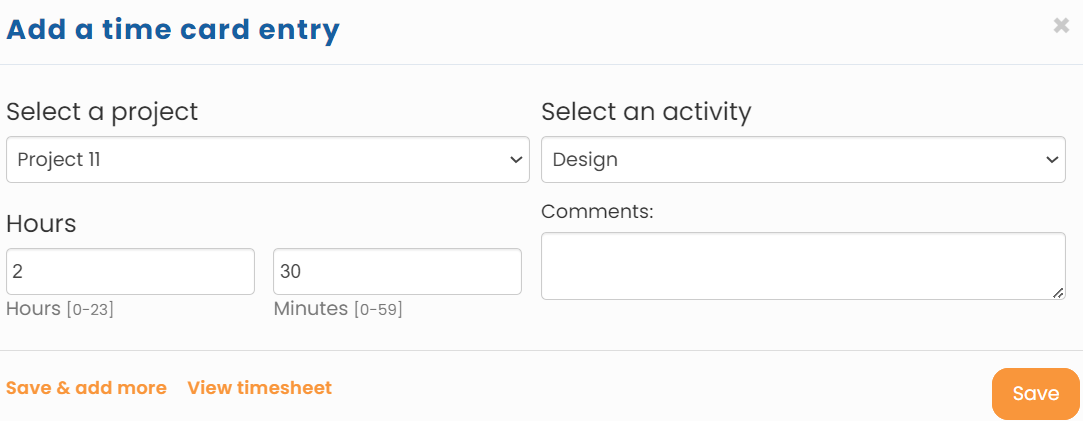This screenshot has width=1083, height=421.
Task: Focus the hours field showing 2
Action: point(130,272)
